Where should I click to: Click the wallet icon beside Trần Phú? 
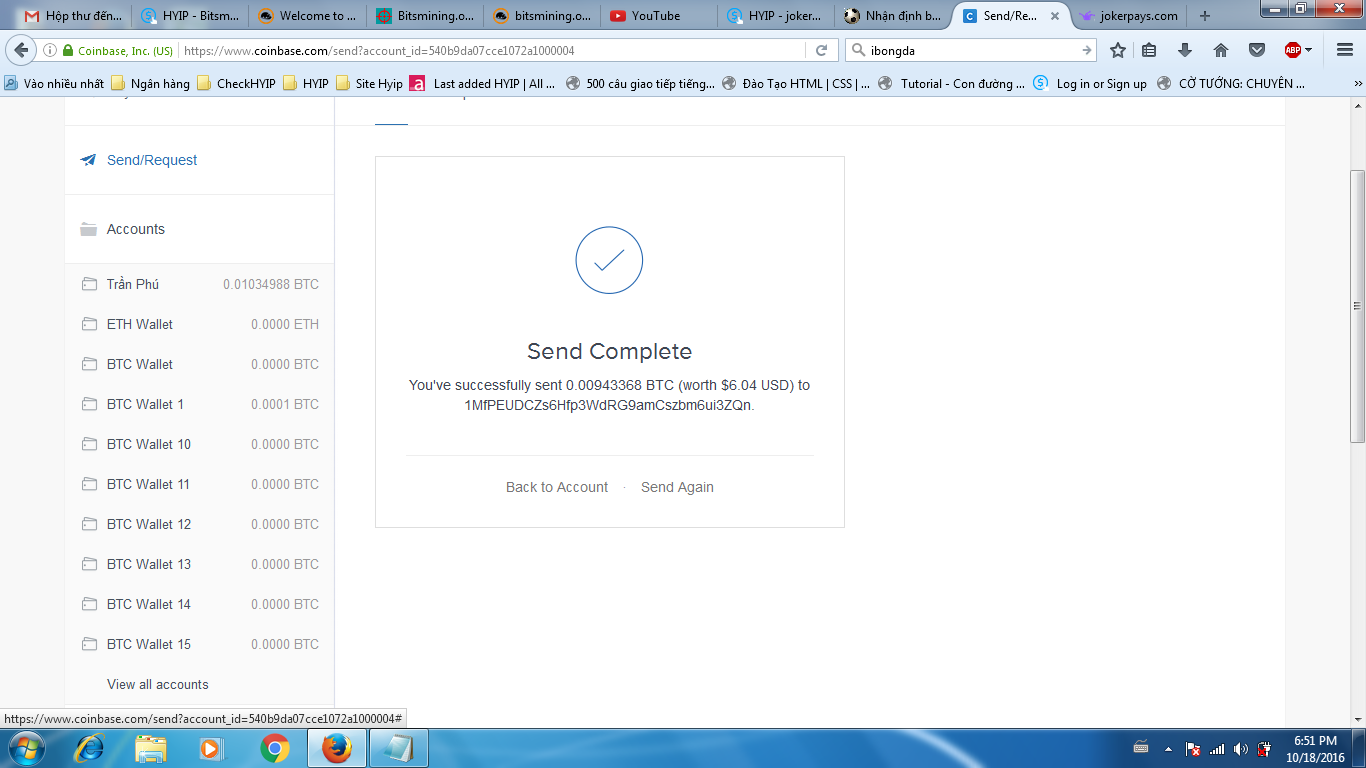tap(89, 284)
